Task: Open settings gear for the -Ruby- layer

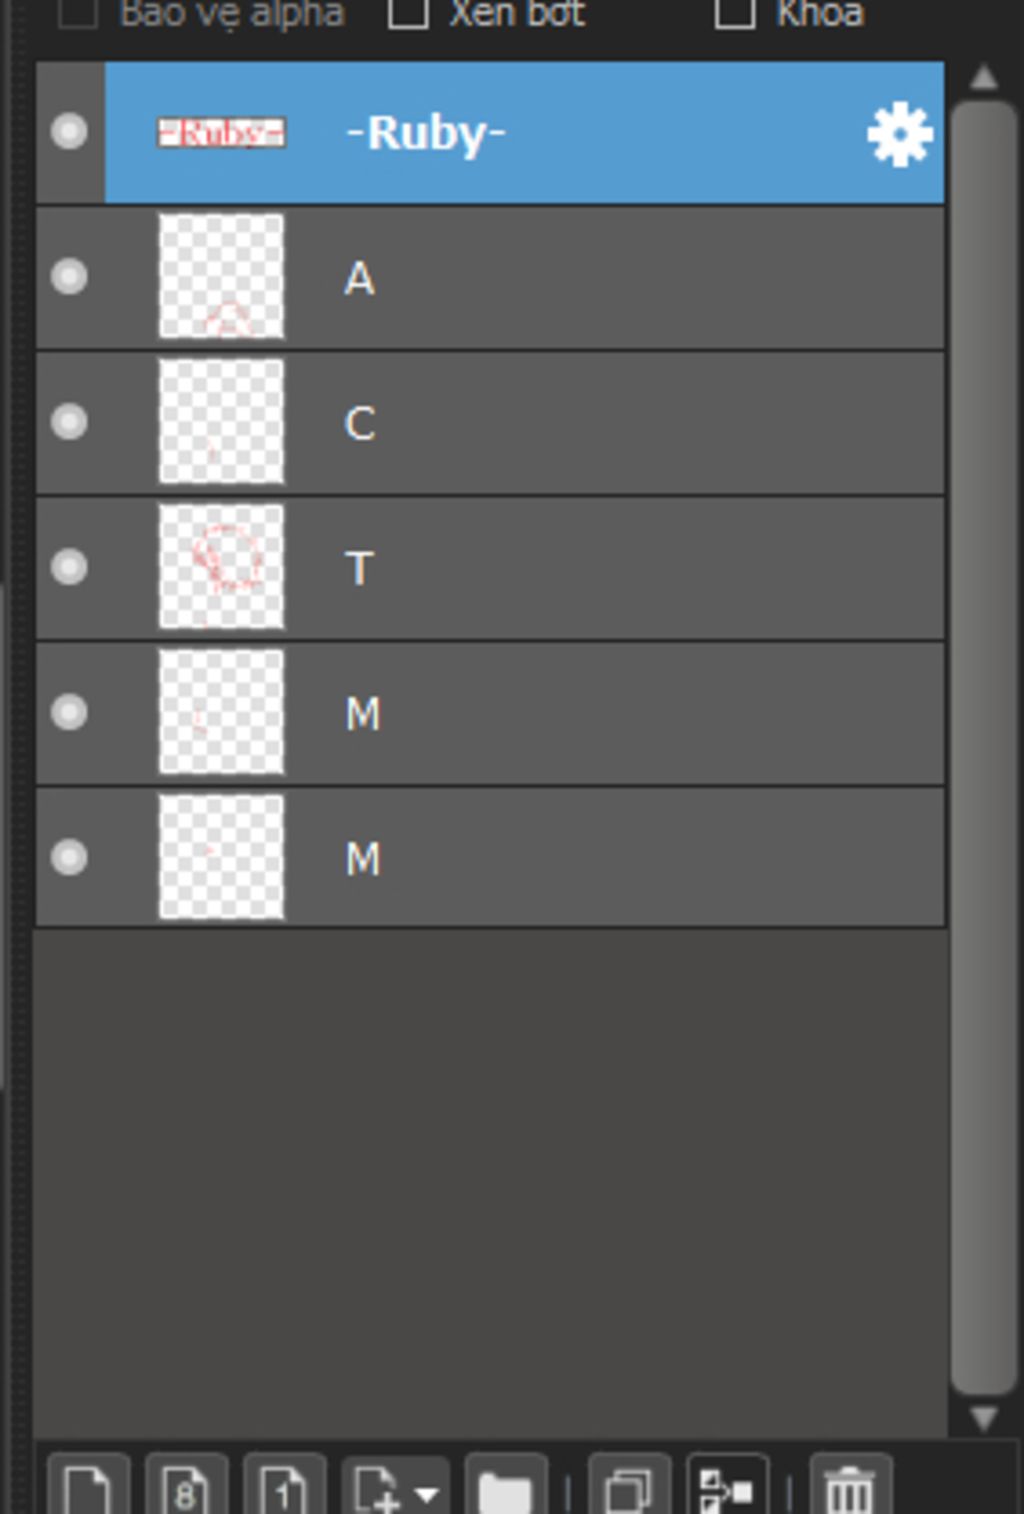Action: 899,134
